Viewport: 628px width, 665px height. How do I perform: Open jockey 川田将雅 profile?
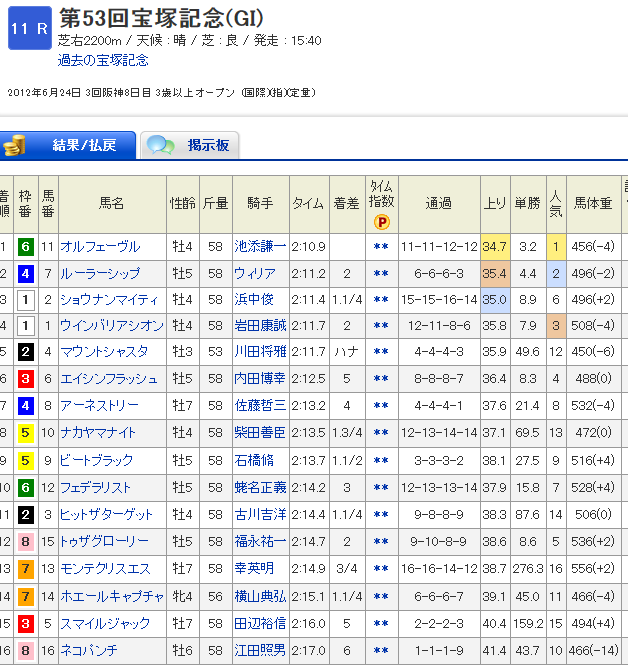point(260,352)
